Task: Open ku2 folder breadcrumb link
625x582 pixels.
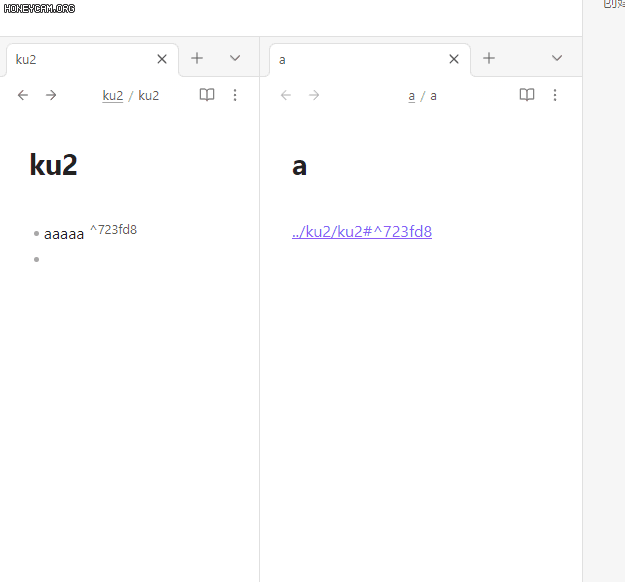Action: (x=112, y=96)
